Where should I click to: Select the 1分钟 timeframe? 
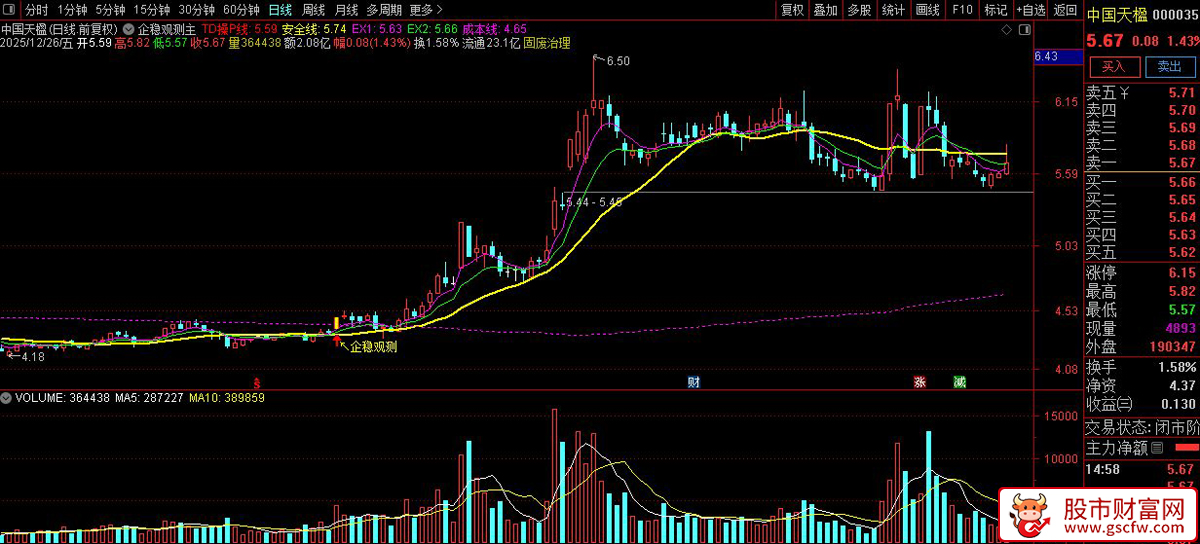73,10
